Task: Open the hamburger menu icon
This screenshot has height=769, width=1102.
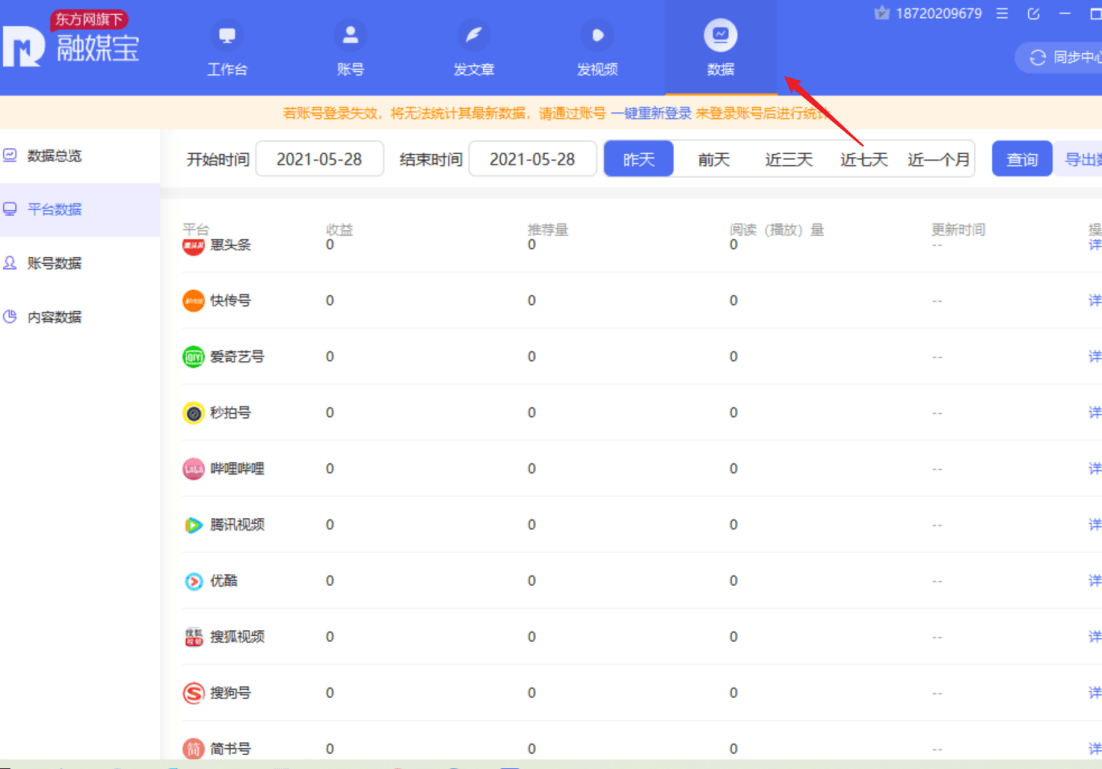Action: click(x=1002, y=13)
